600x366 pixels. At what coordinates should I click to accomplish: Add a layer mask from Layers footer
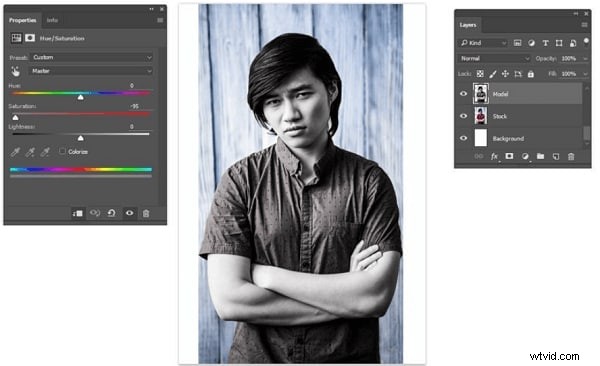click(x=509, y=156)
